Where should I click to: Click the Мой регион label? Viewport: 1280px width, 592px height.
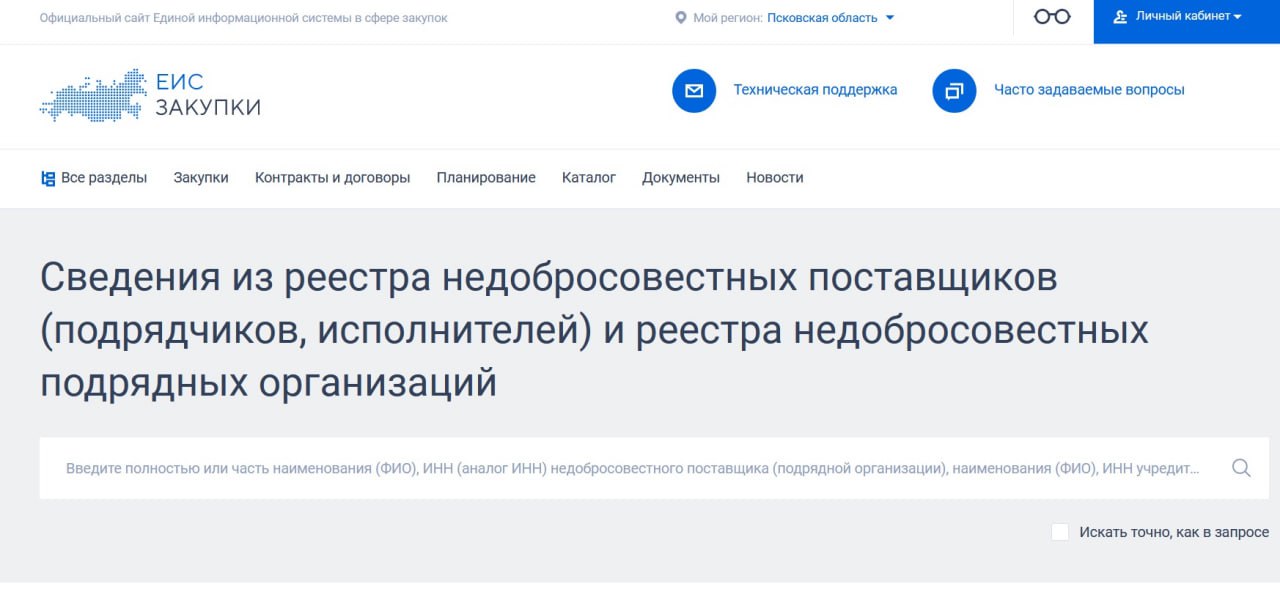[x=728, y=18]
